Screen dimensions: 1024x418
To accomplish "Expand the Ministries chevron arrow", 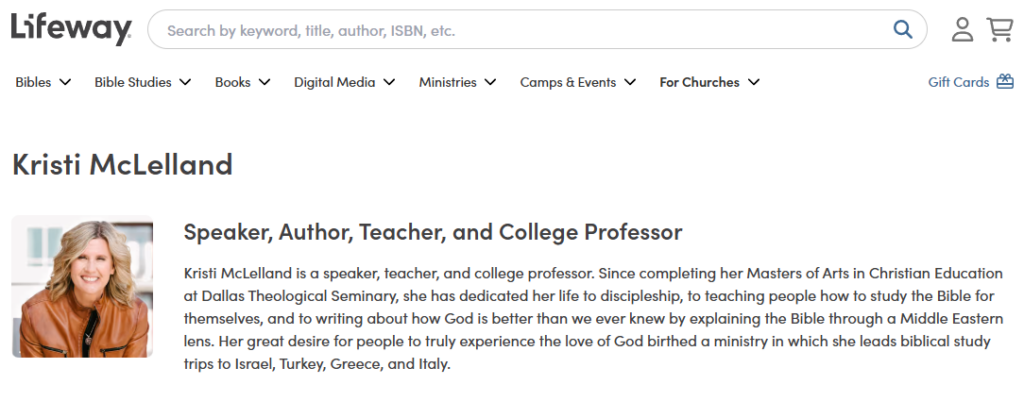I will coord(490,82).
